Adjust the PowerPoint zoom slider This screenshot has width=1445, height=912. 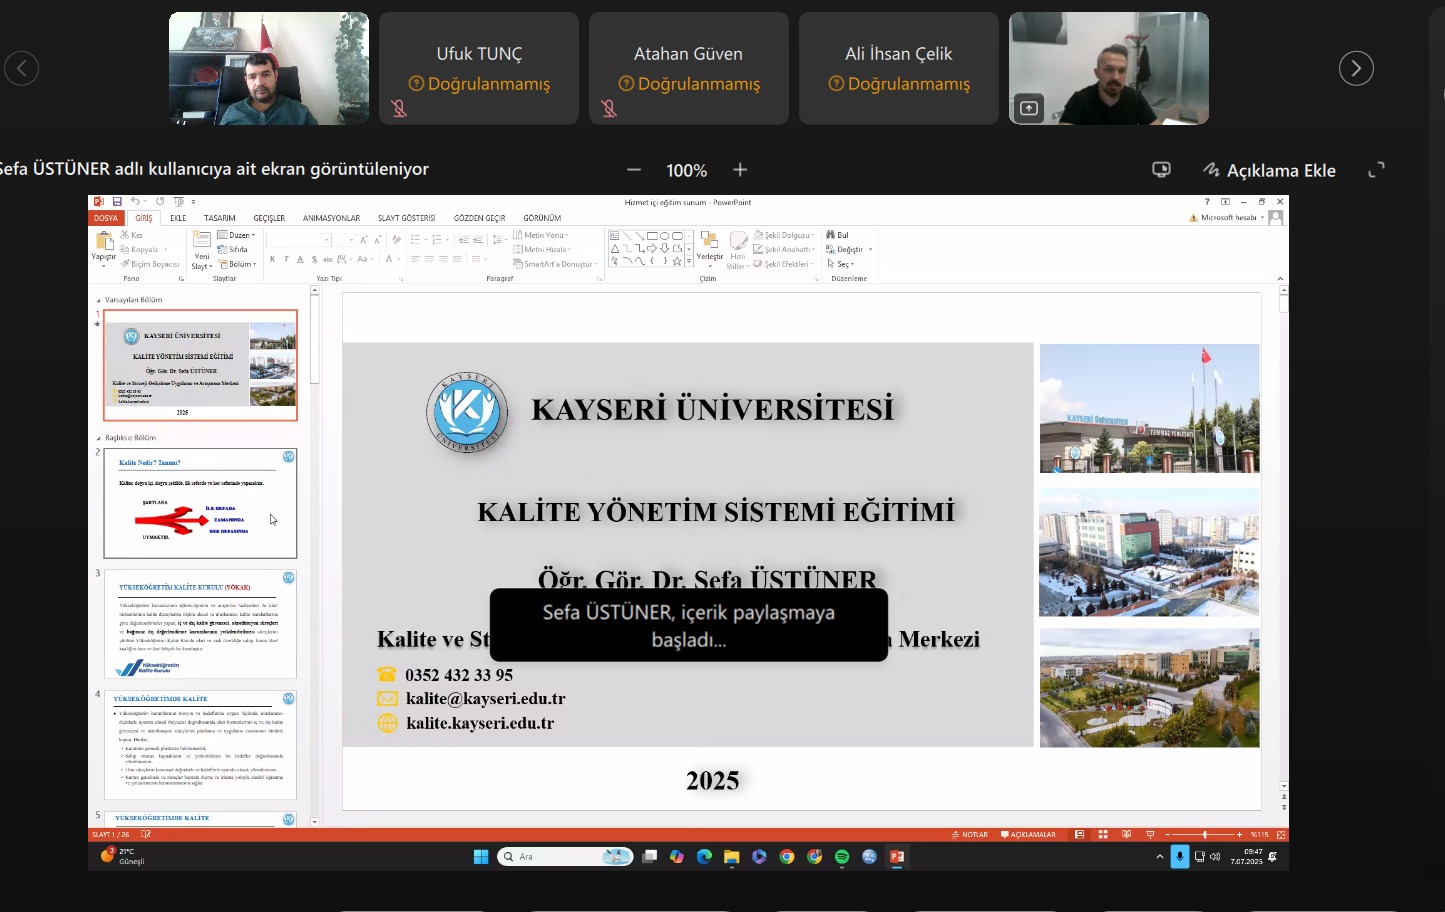(1204, 834)
